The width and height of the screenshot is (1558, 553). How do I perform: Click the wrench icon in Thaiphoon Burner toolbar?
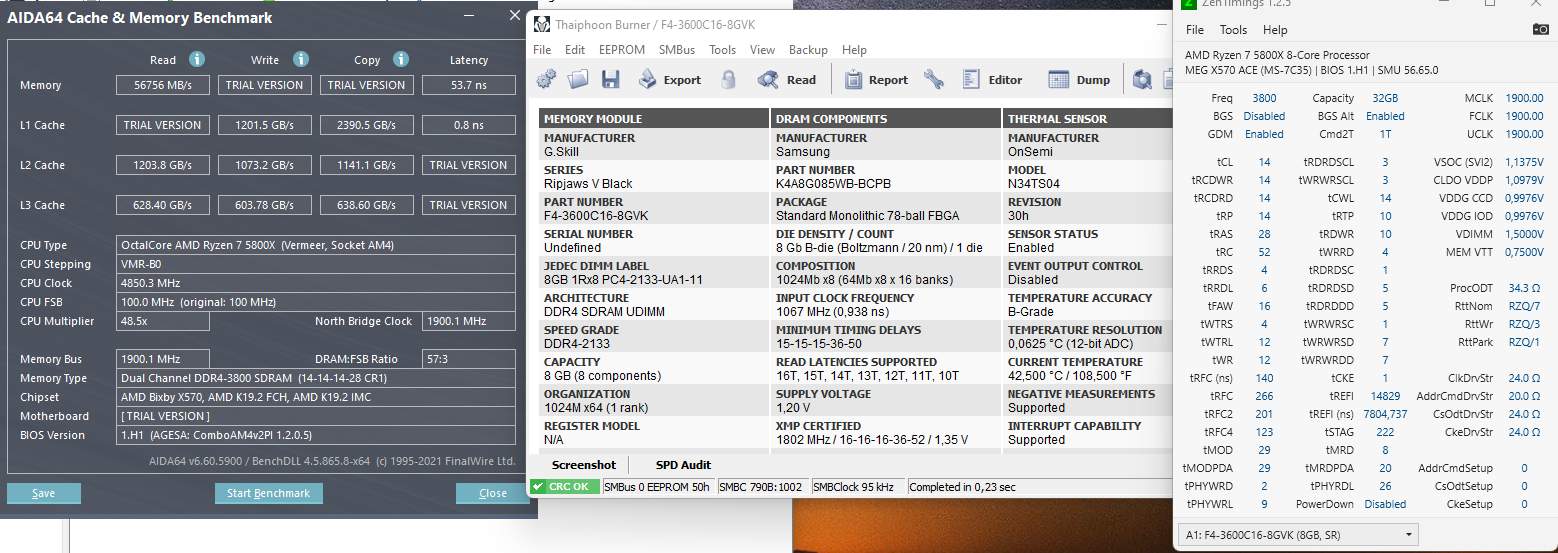point(934,80)
